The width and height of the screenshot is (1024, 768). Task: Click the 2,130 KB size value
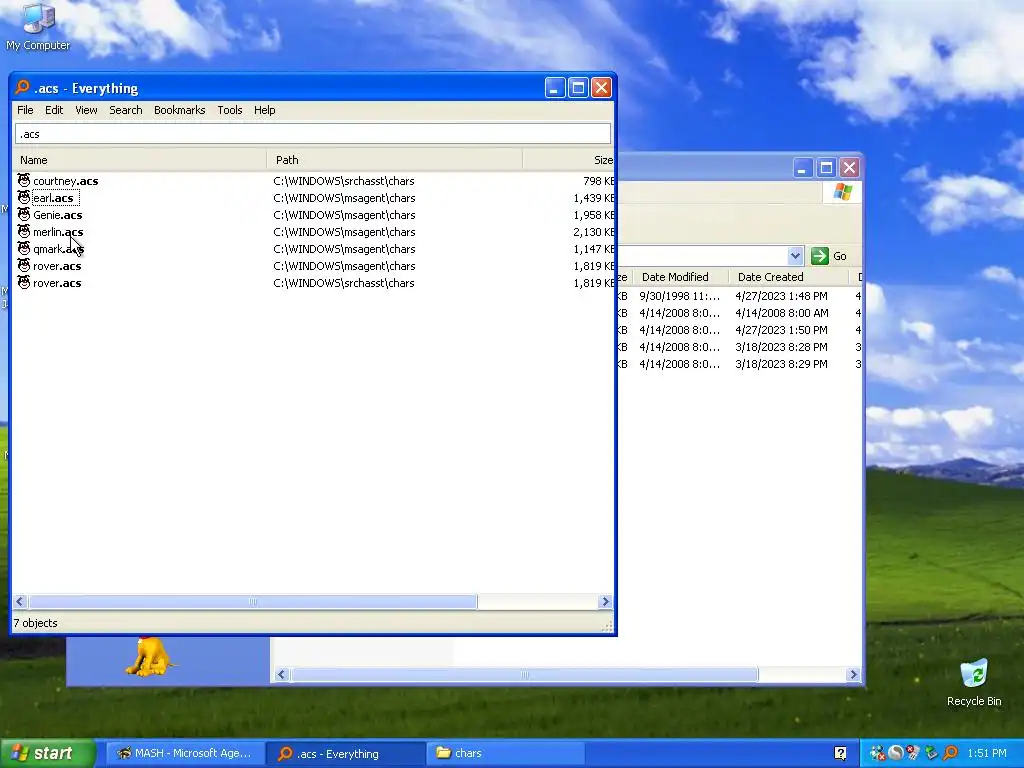[594, 232]
